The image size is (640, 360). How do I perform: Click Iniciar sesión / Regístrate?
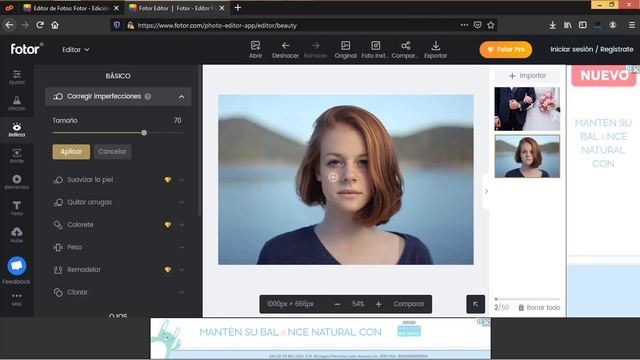(591, 49)
